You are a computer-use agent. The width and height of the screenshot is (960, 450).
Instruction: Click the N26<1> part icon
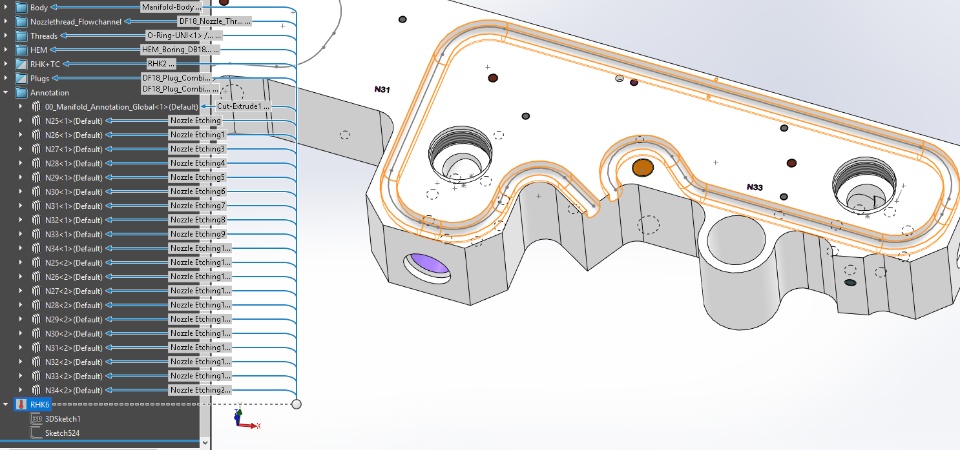36,135
